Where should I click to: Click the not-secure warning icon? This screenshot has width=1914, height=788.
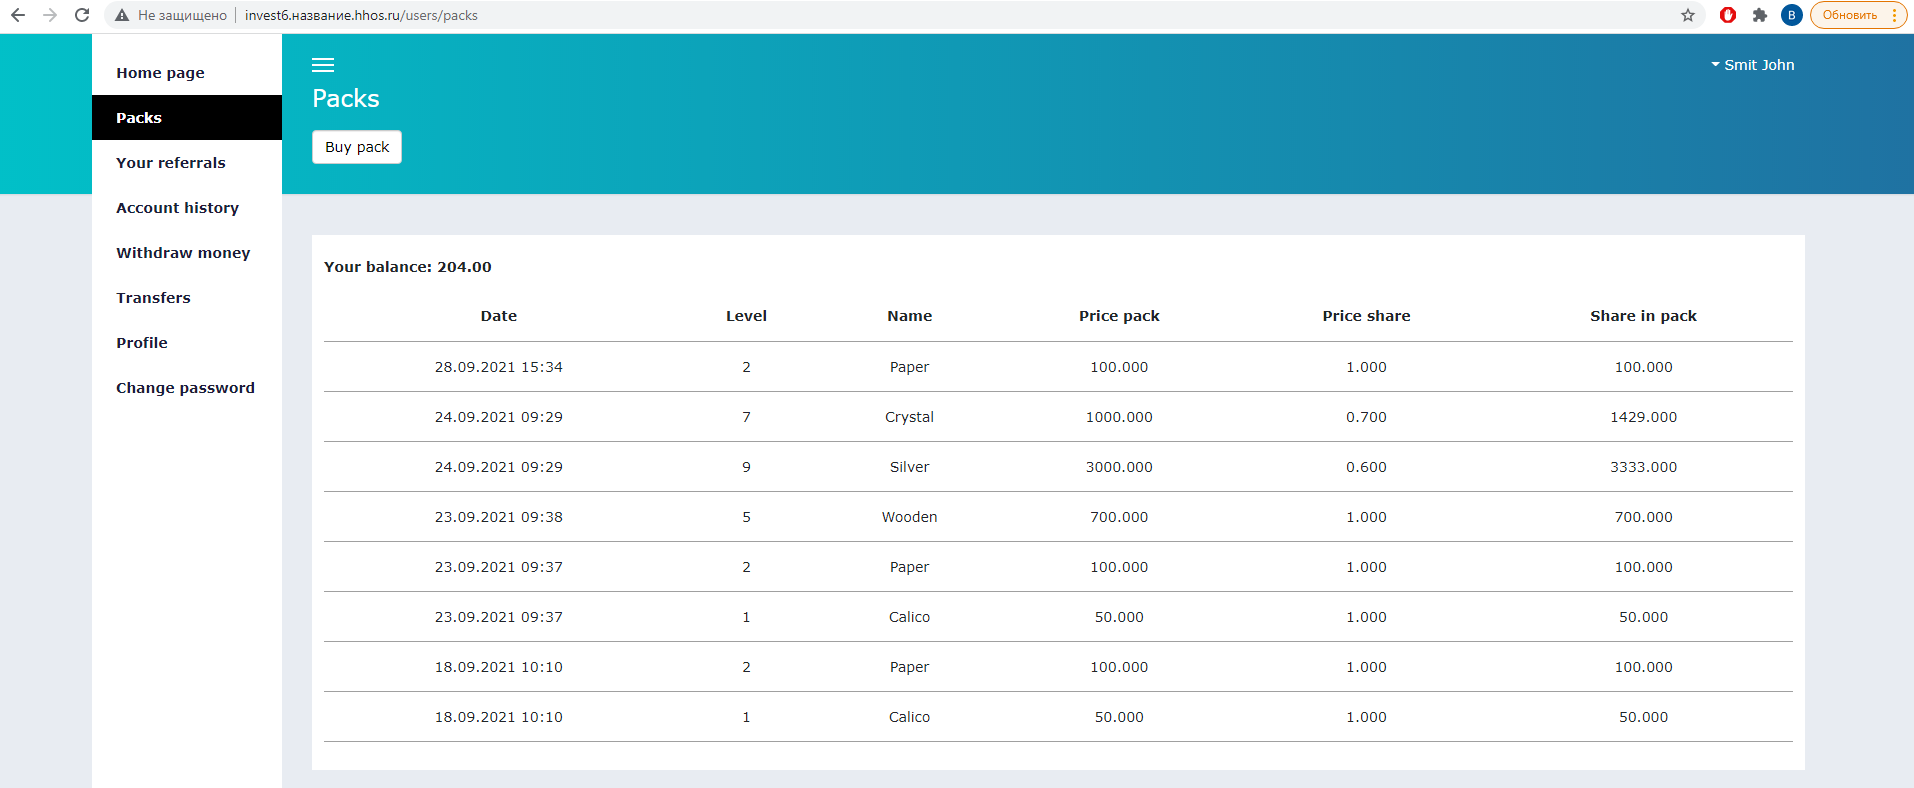pyautogui.click(x=122, y=15)
